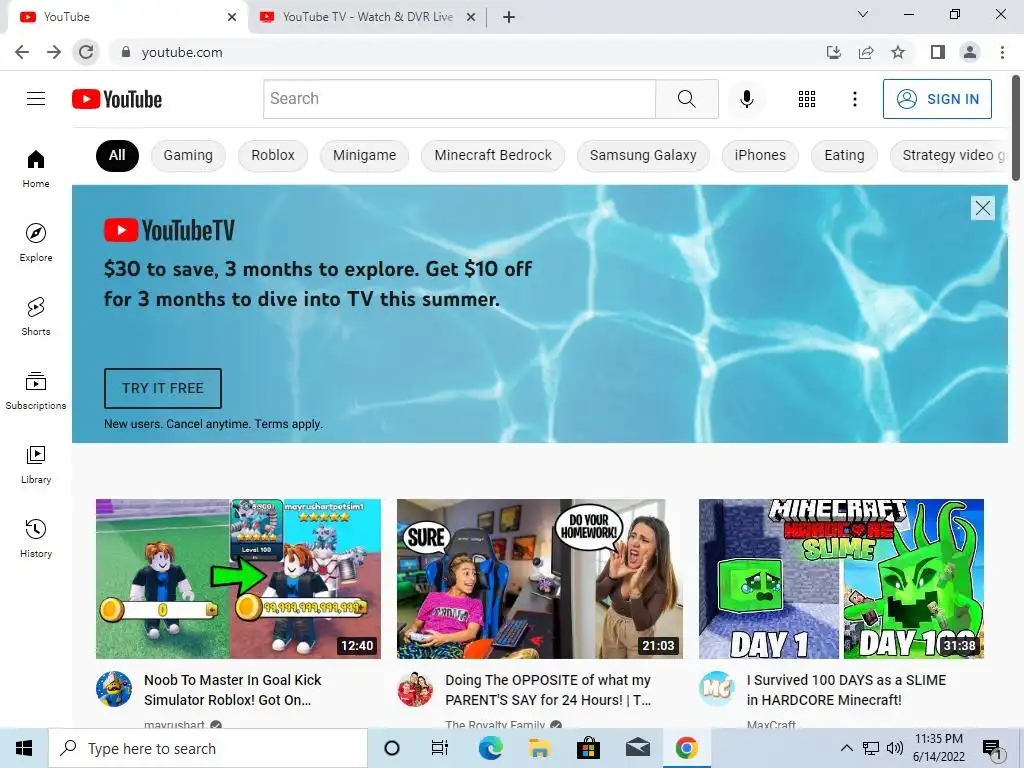Viewport: 1024px width, 768px height.
Task: Select the Minigame filter chip
Action: click(x=364, y=155)
